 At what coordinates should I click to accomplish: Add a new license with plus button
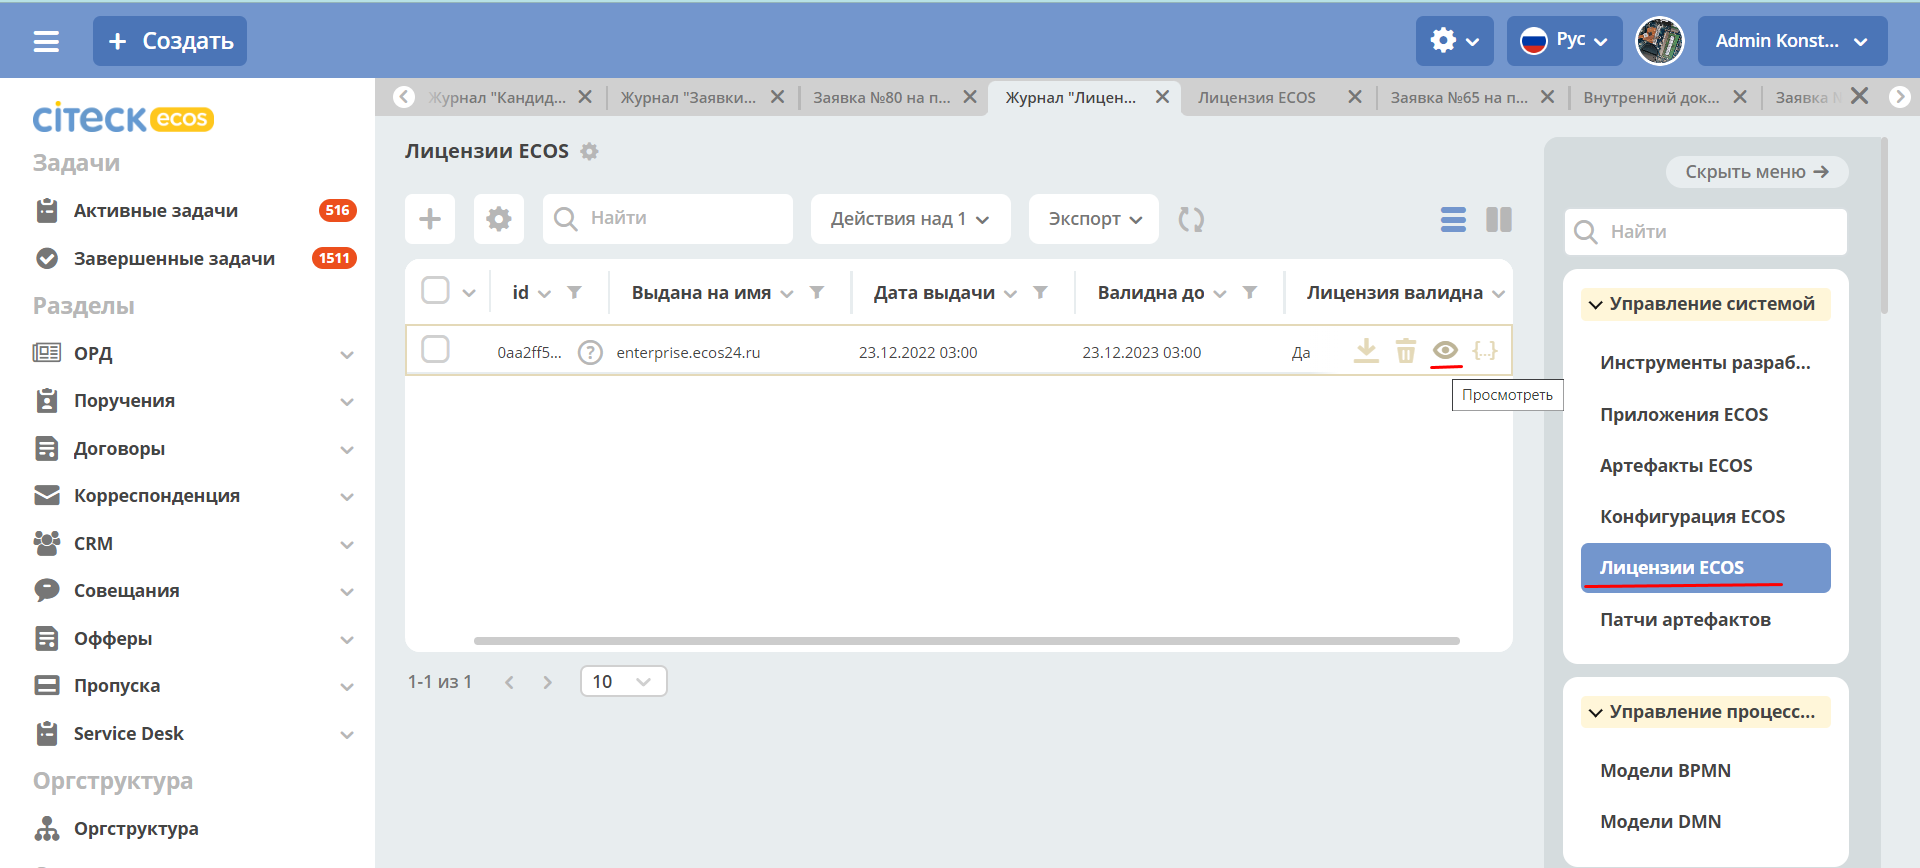point(430,219)
